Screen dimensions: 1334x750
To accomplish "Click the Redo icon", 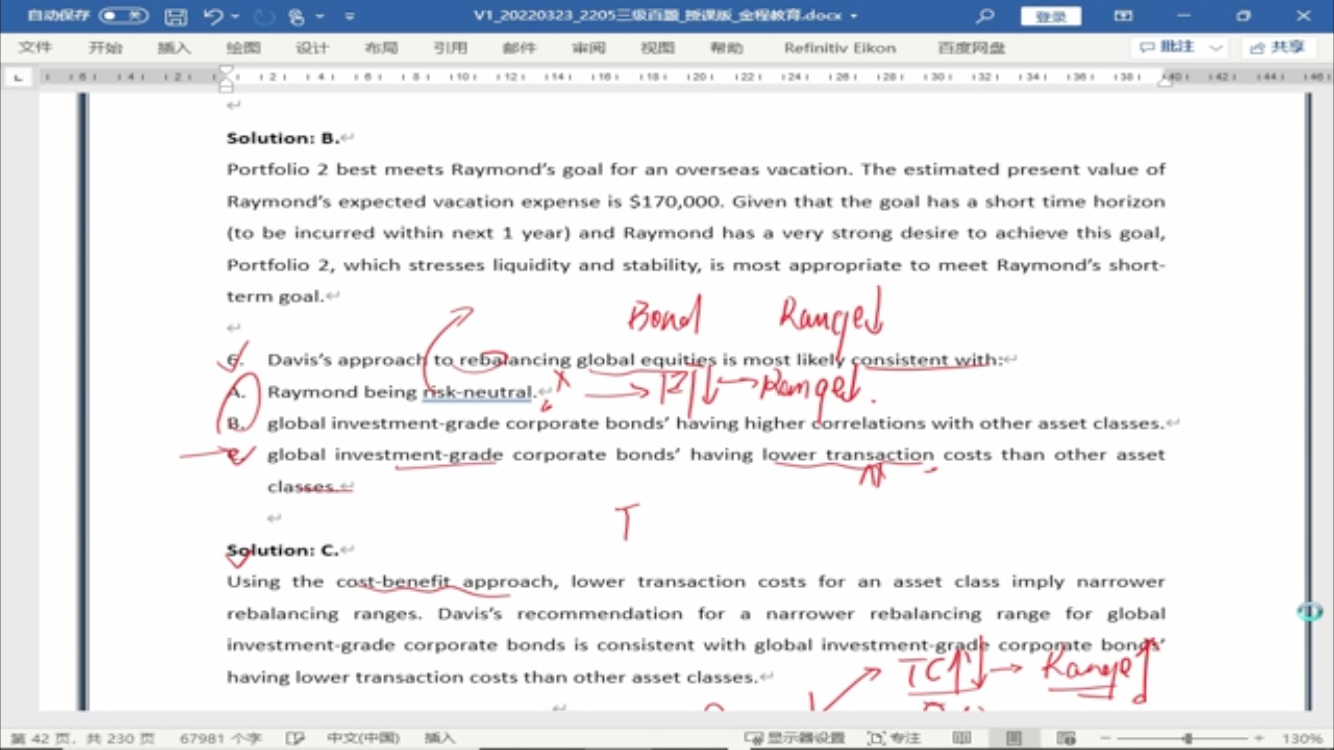I will click(x=264, y=16).
